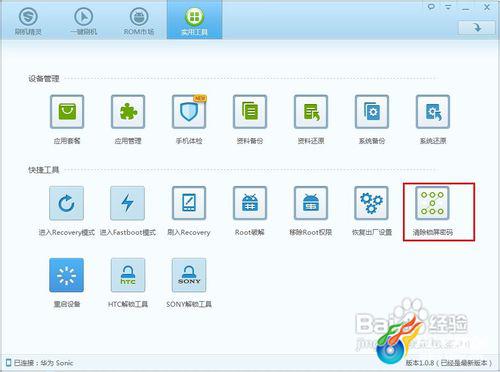Minimize the window

pyautogui.click(x=466, y=8)
